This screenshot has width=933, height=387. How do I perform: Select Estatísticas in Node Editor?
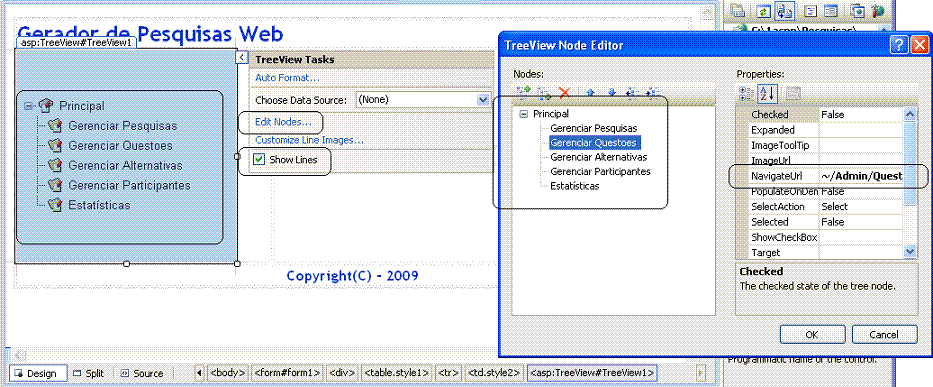coord(574,186)
